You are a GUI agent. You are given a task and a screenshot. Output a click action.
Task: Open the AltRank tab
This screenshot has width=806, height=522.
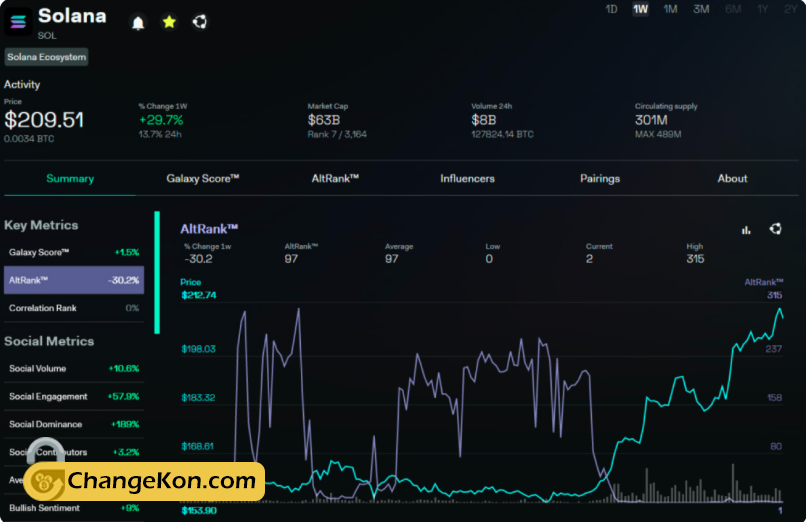click(x=335, y=179)
